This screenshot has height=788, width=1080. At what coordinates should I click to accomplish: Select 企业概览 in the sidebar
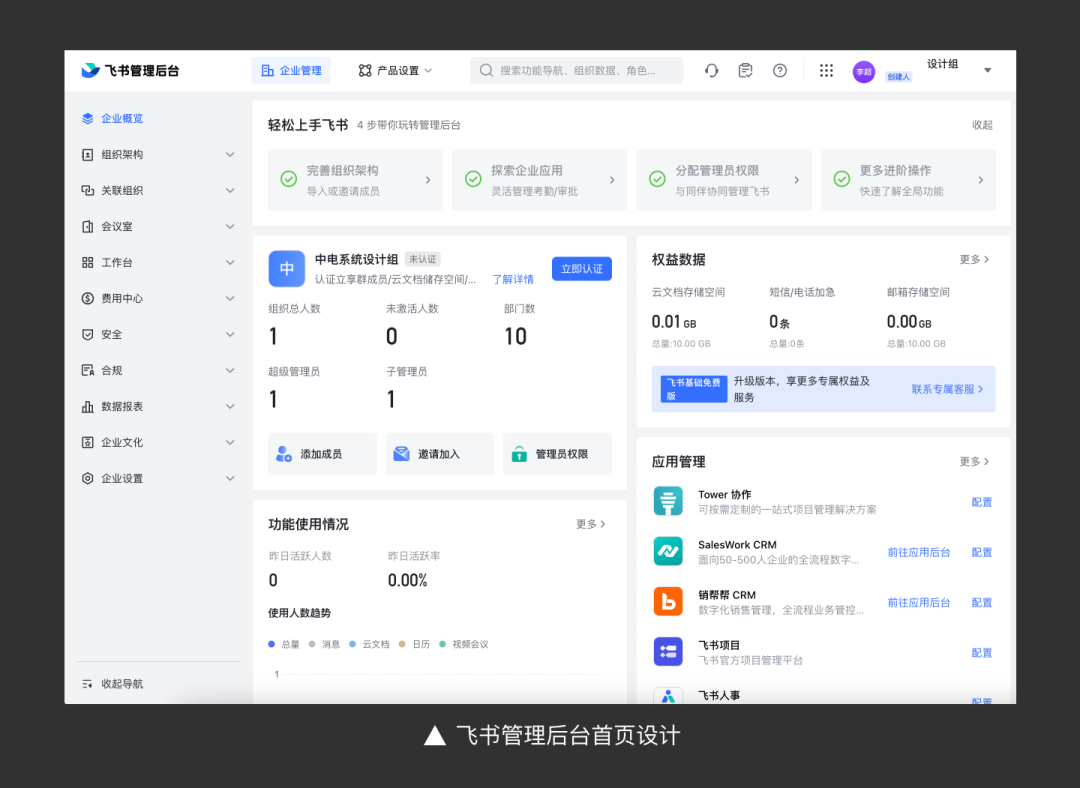122,119
